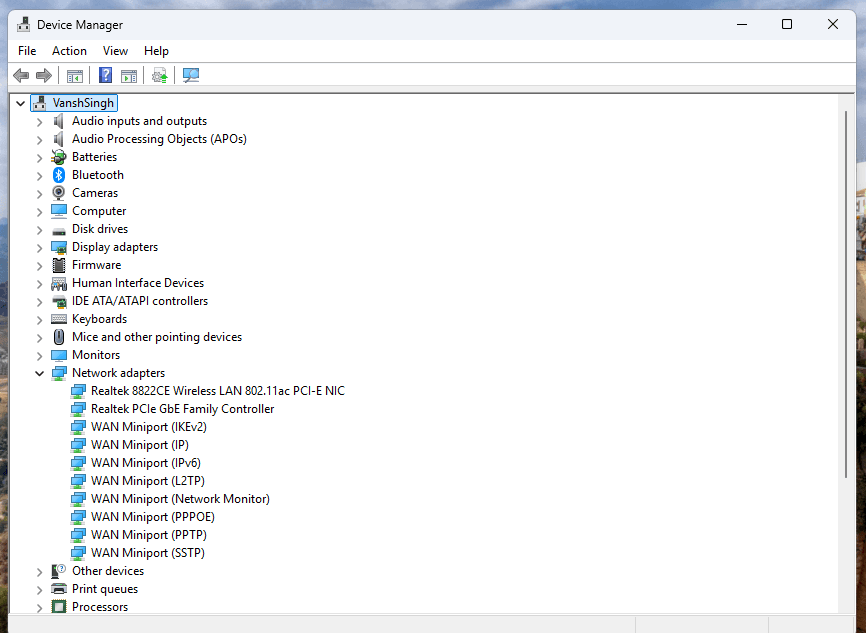Screen dimensions: 866x633
Task: Click Scan for hardware changes toolbar icon
Action: point(191,75)
